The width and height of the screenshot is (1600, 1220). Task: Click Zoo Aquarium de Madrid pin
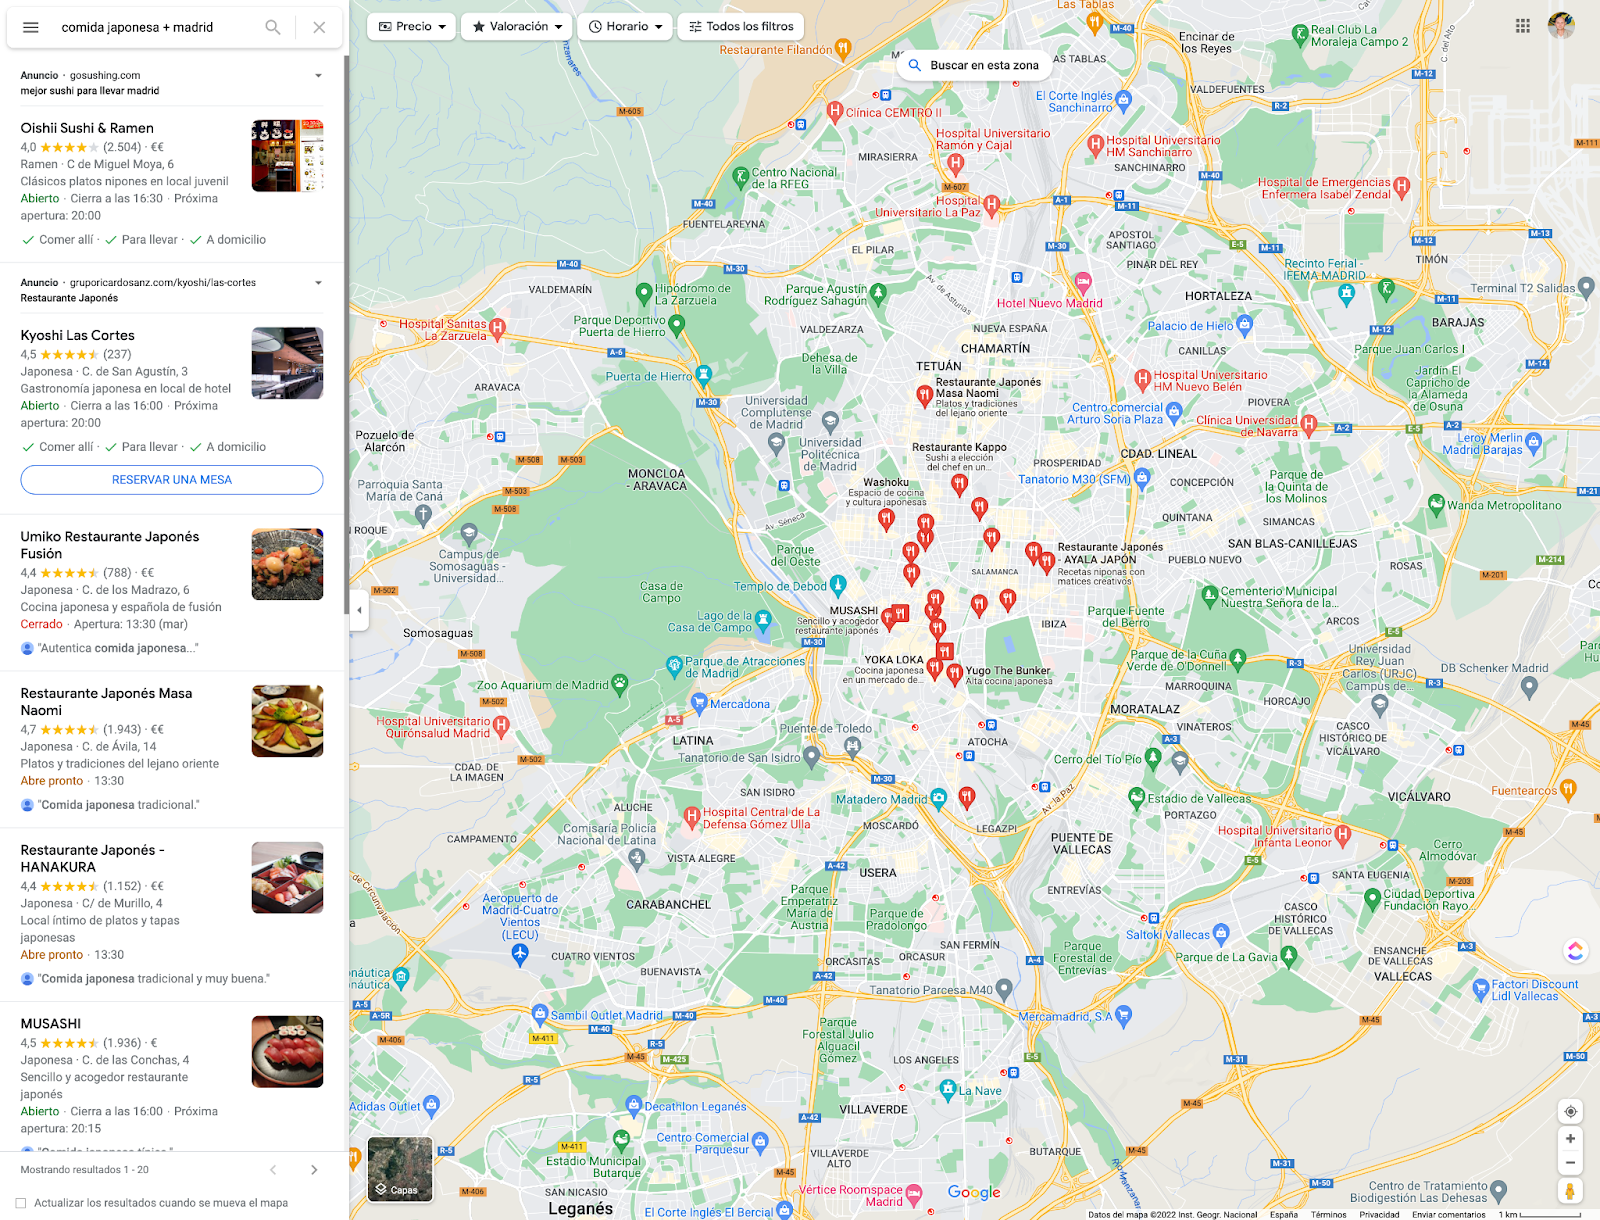pos(620,684)
